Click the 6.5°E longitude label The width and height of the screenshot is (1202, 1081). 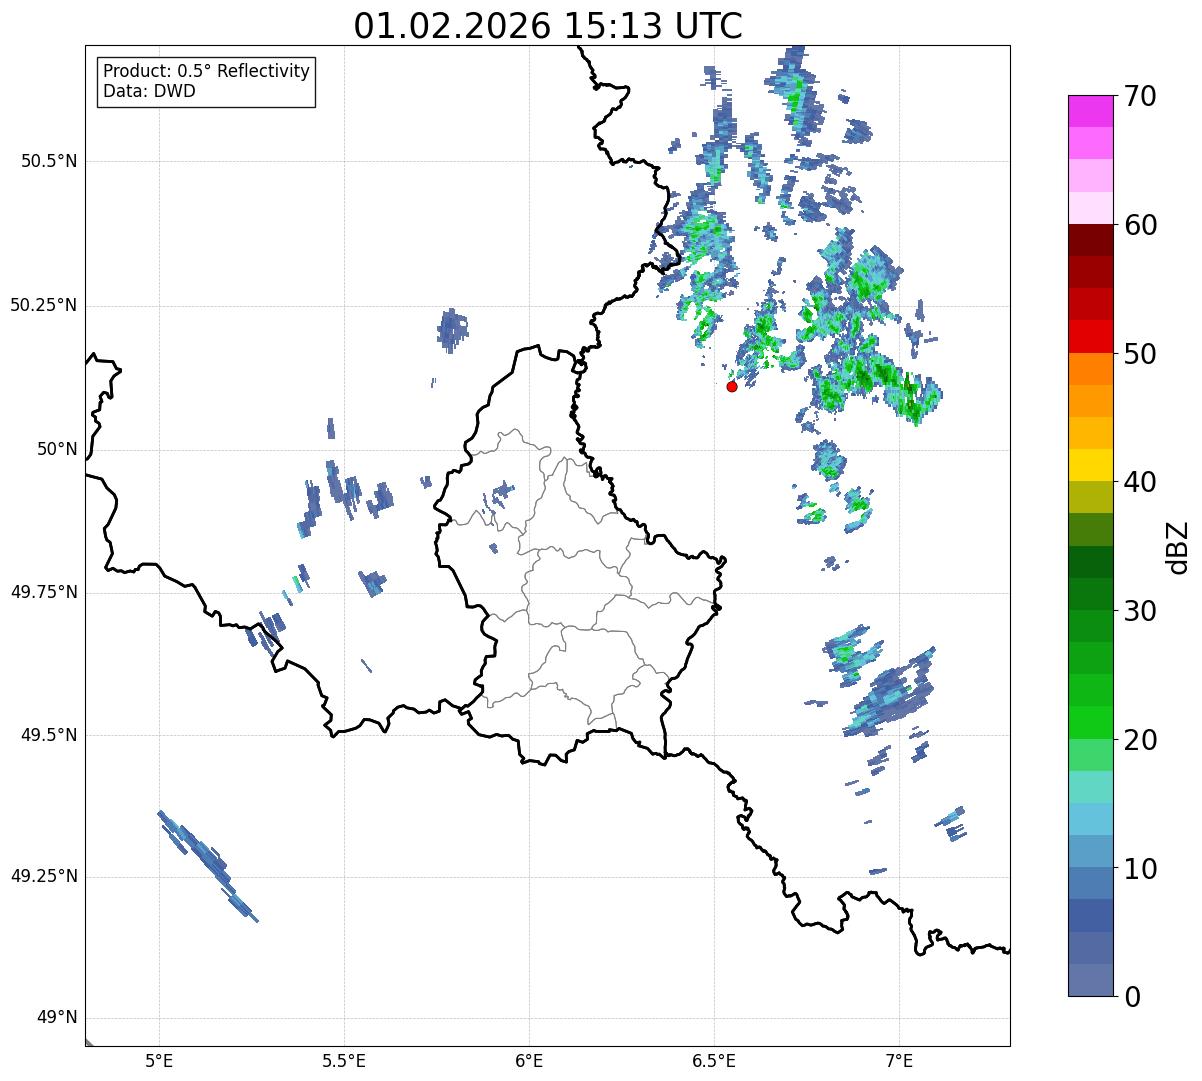(714, 1060)
